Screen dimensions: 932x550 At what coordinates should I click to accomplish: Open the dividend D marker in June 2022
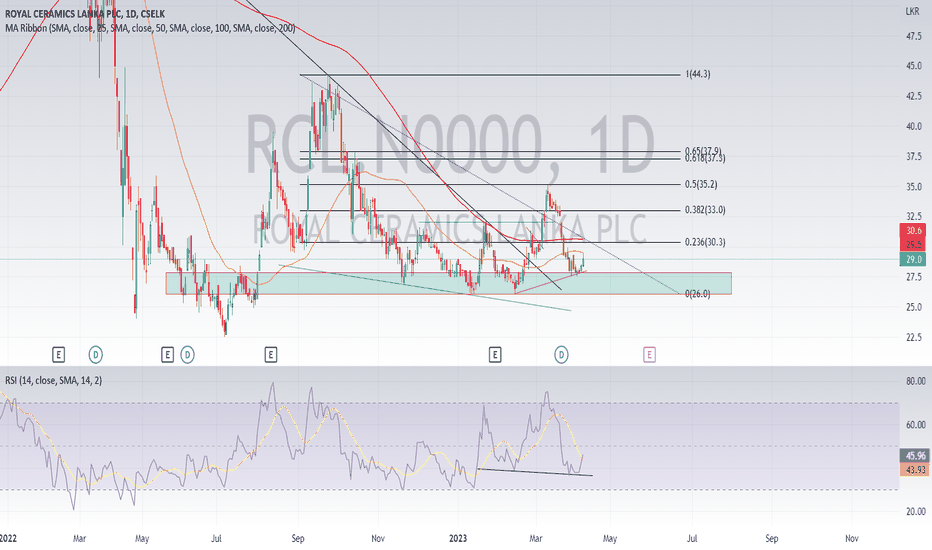(x=187, y=355)
